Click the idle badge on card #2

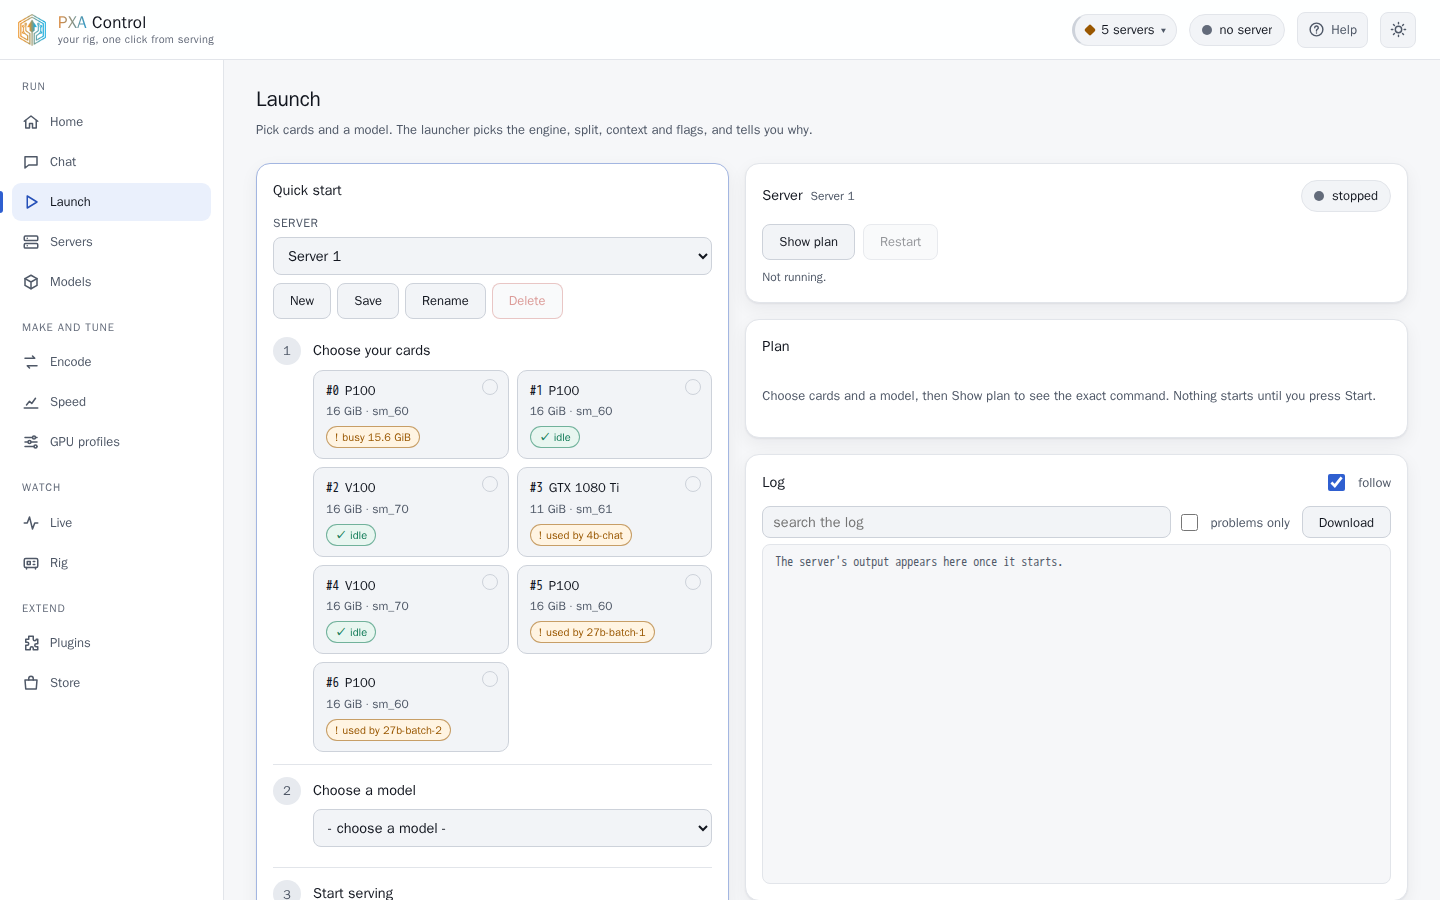tap(351, 535)
